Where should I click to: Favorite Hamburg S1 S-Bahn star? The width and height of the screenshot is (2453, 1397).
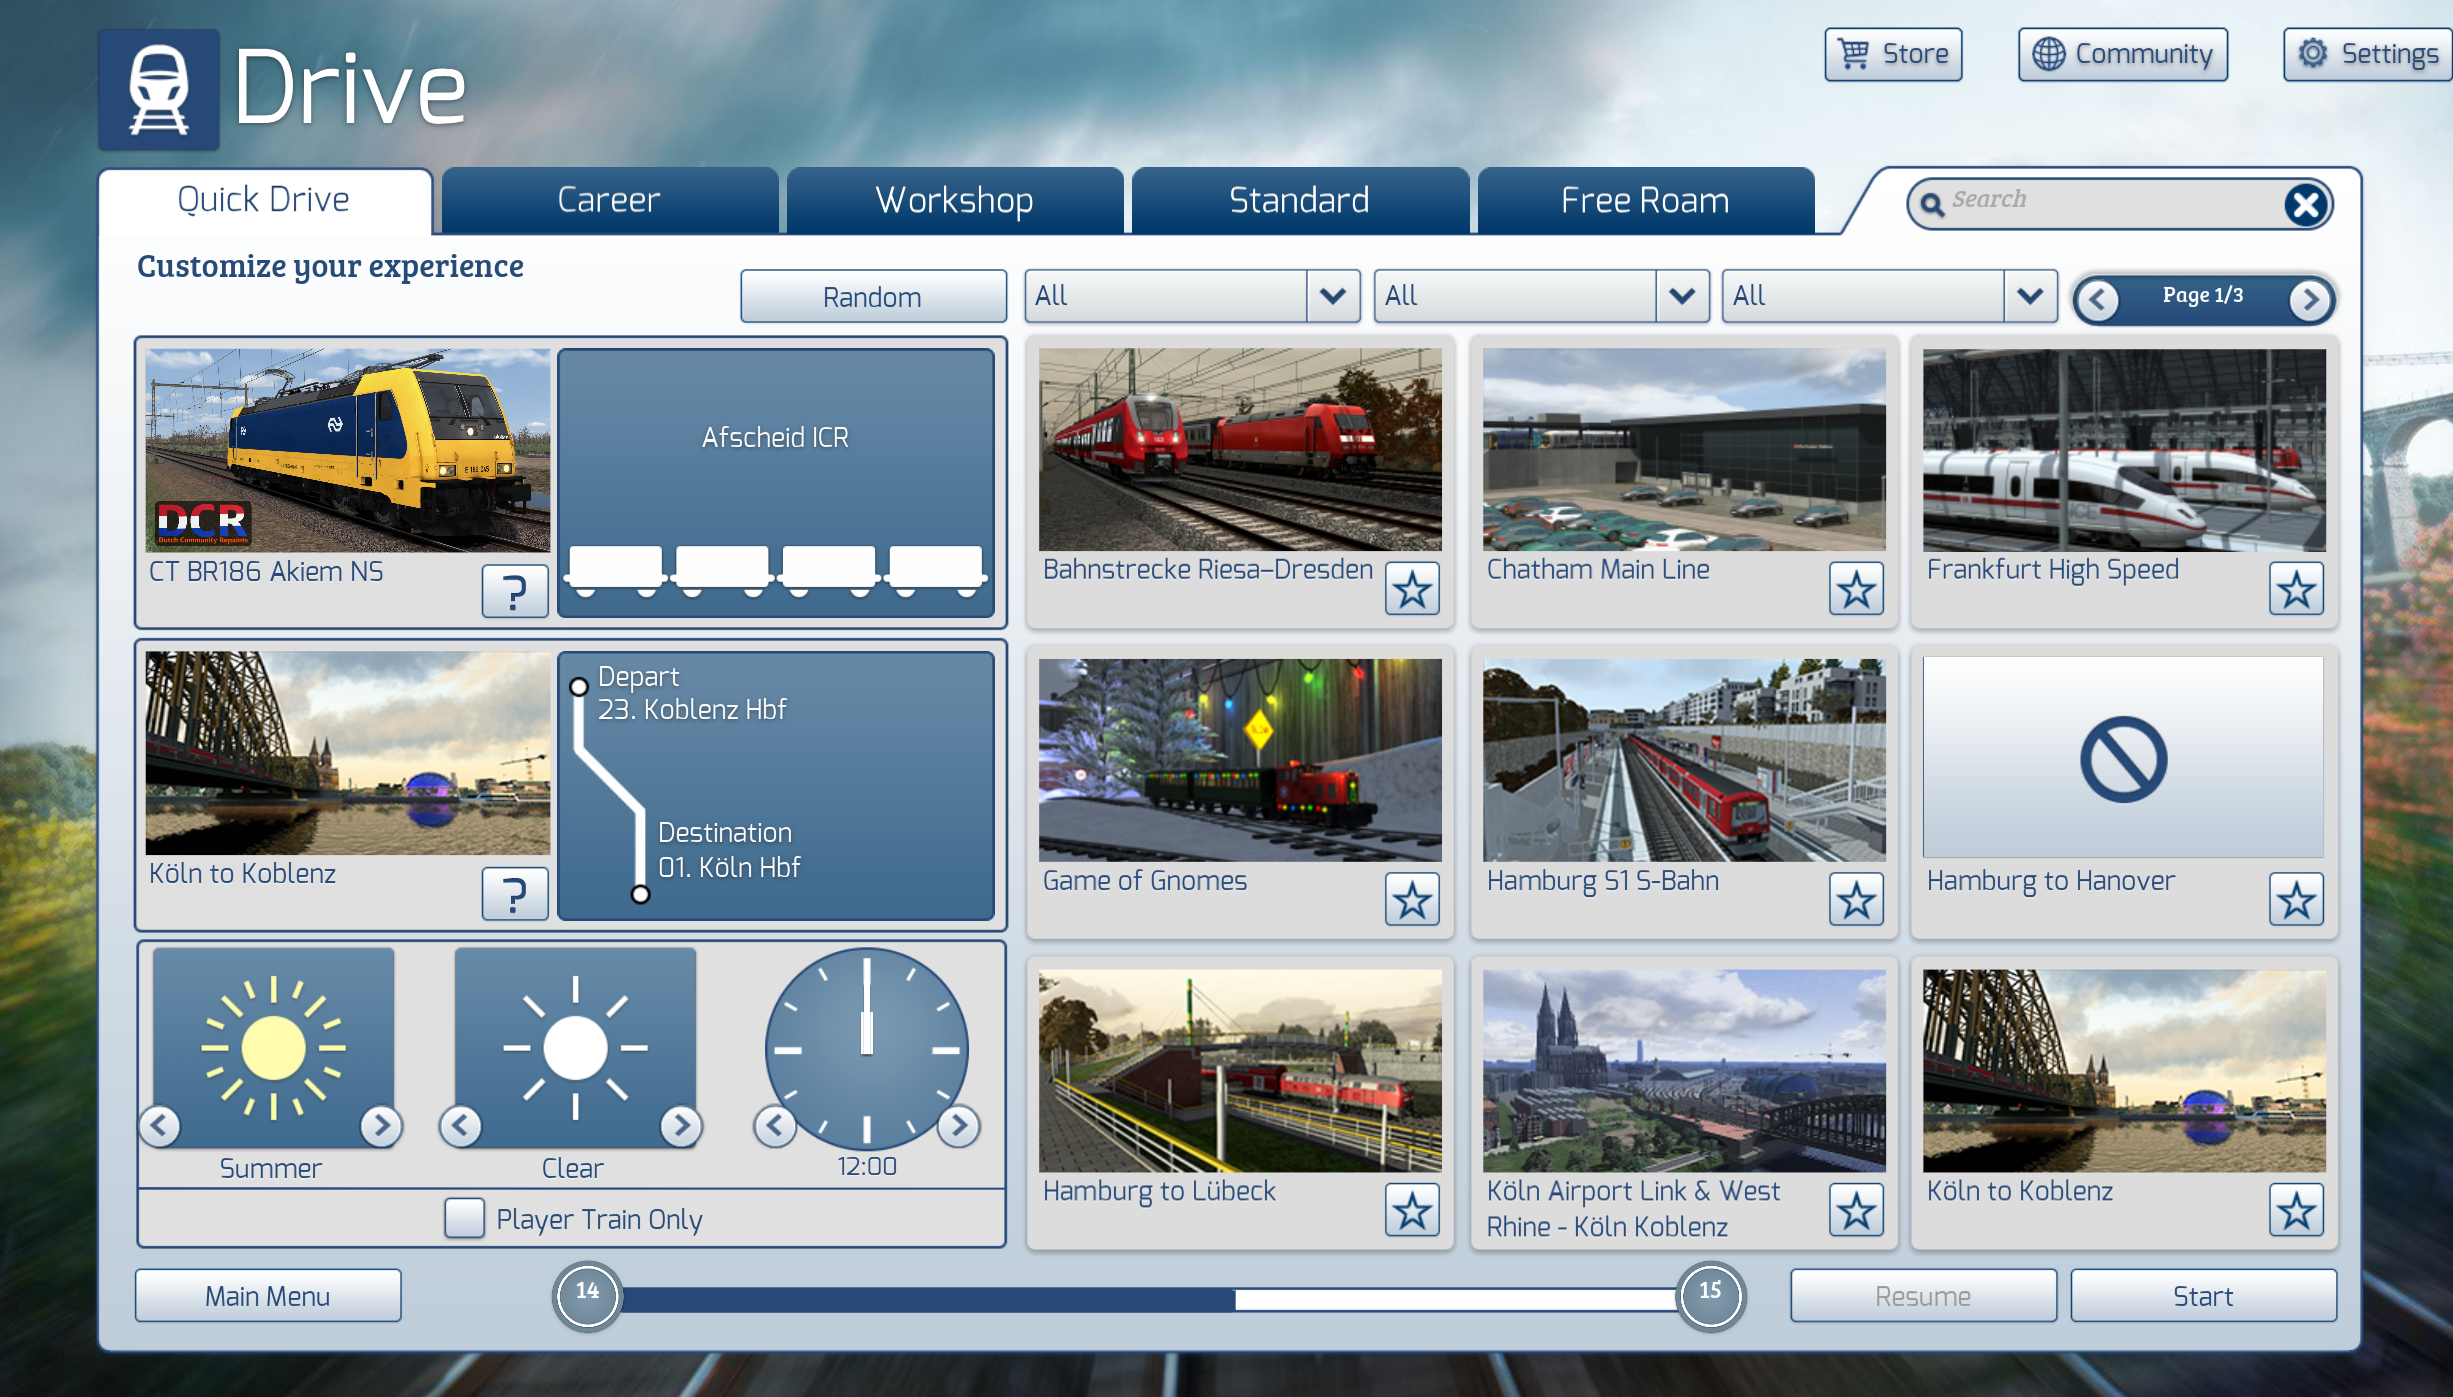pos(1856,900)
